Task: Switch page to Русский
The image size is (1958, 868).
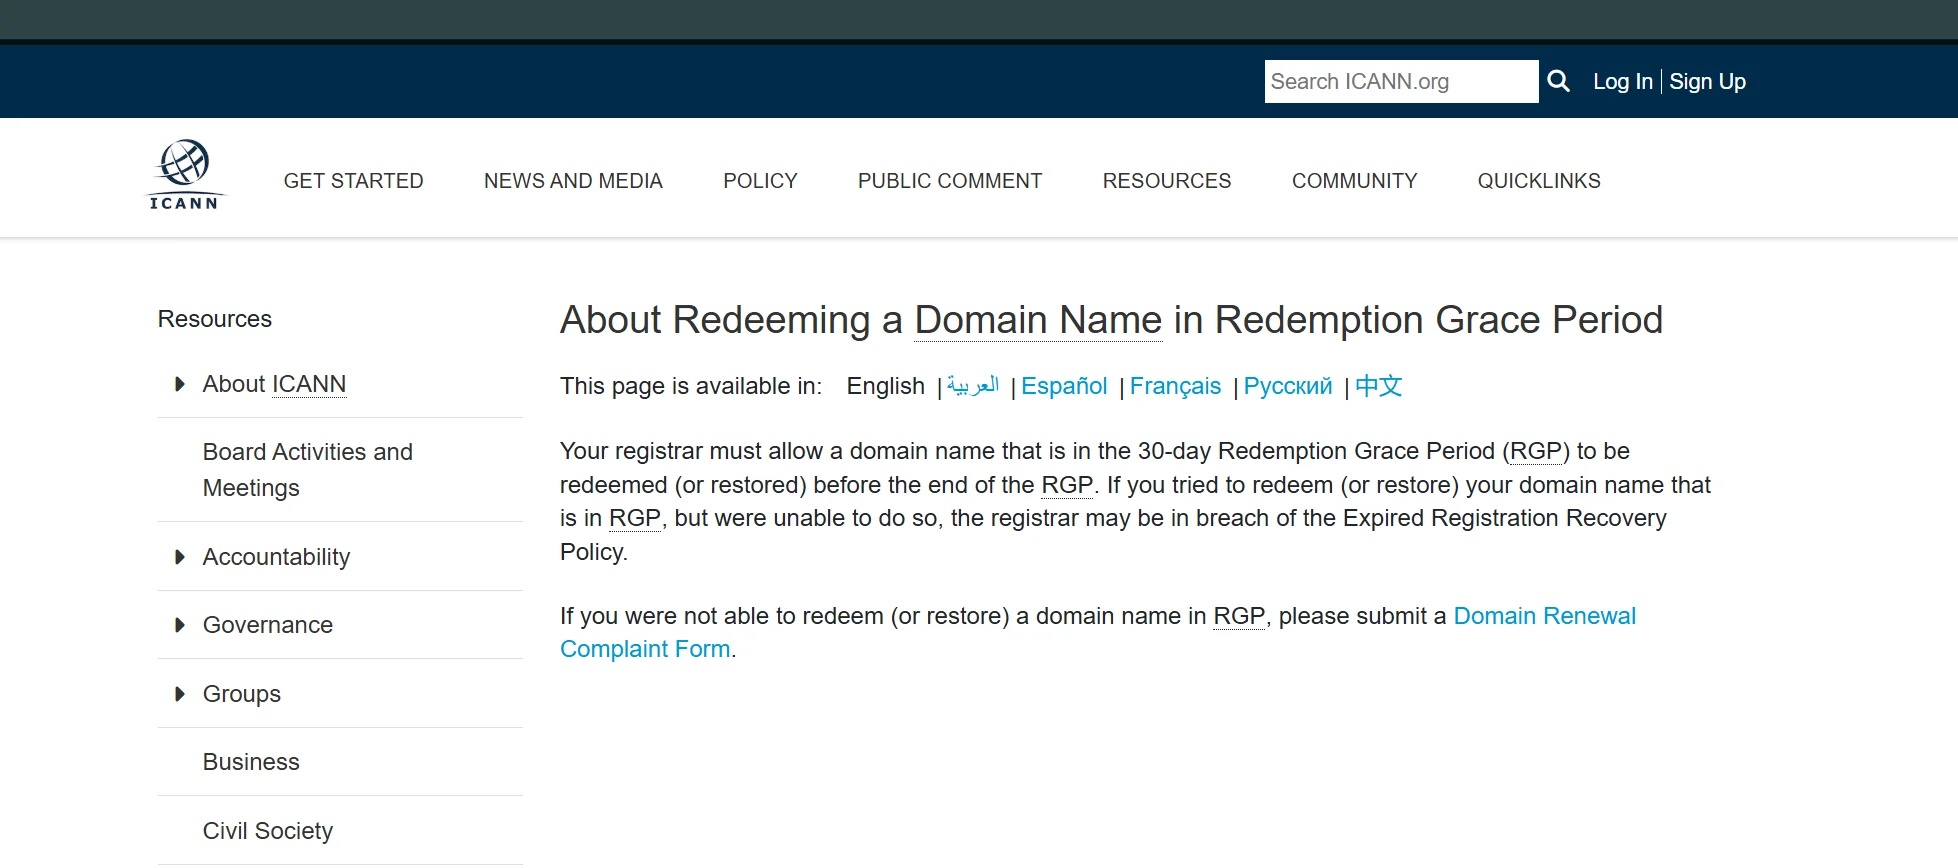Action: point(1288,386)
